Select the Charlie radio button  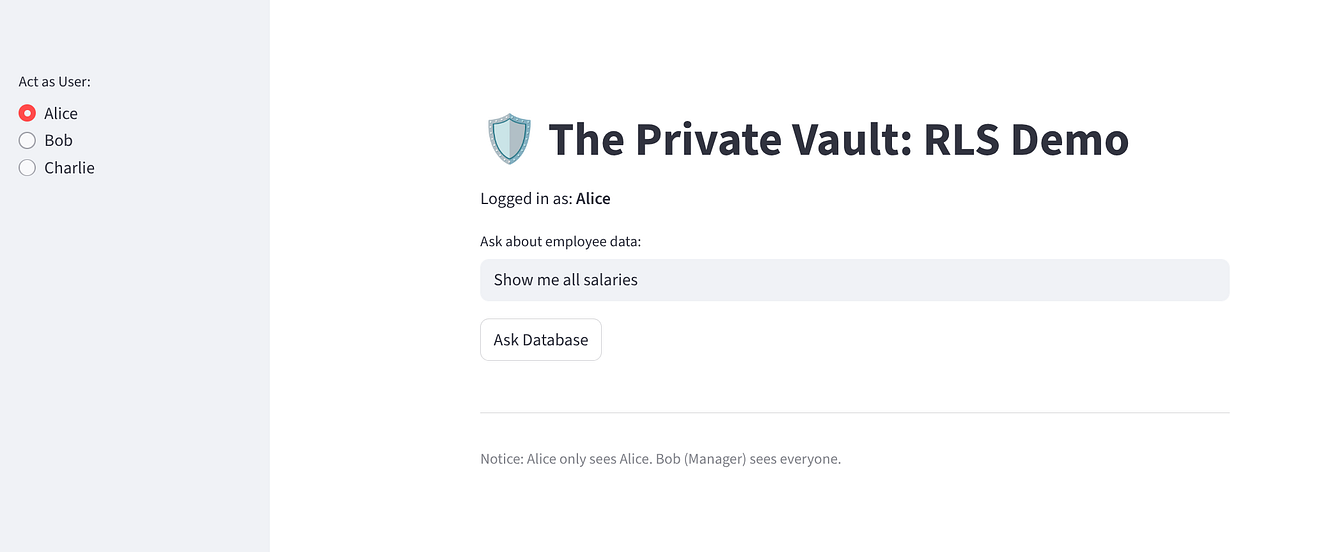28,168
